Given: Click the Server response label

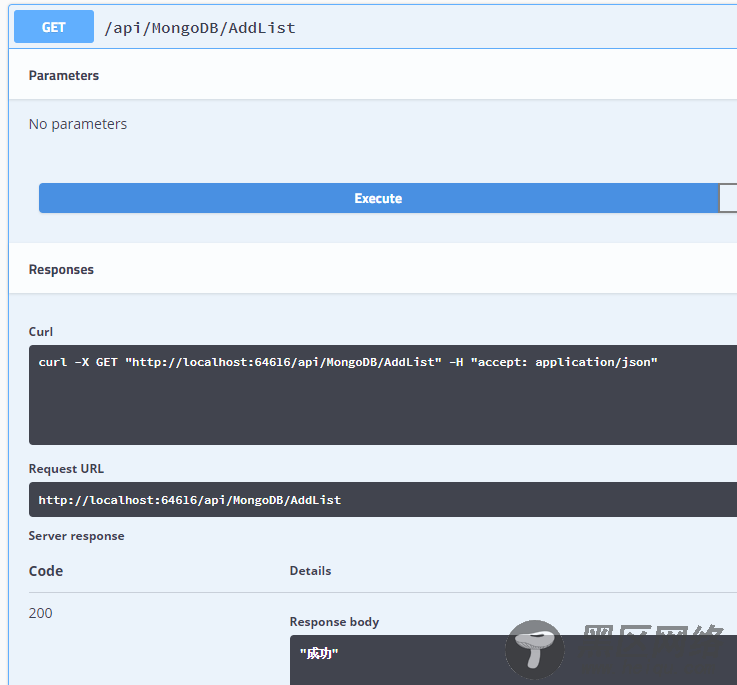Looking at the screenshot, I should (77, 536).
